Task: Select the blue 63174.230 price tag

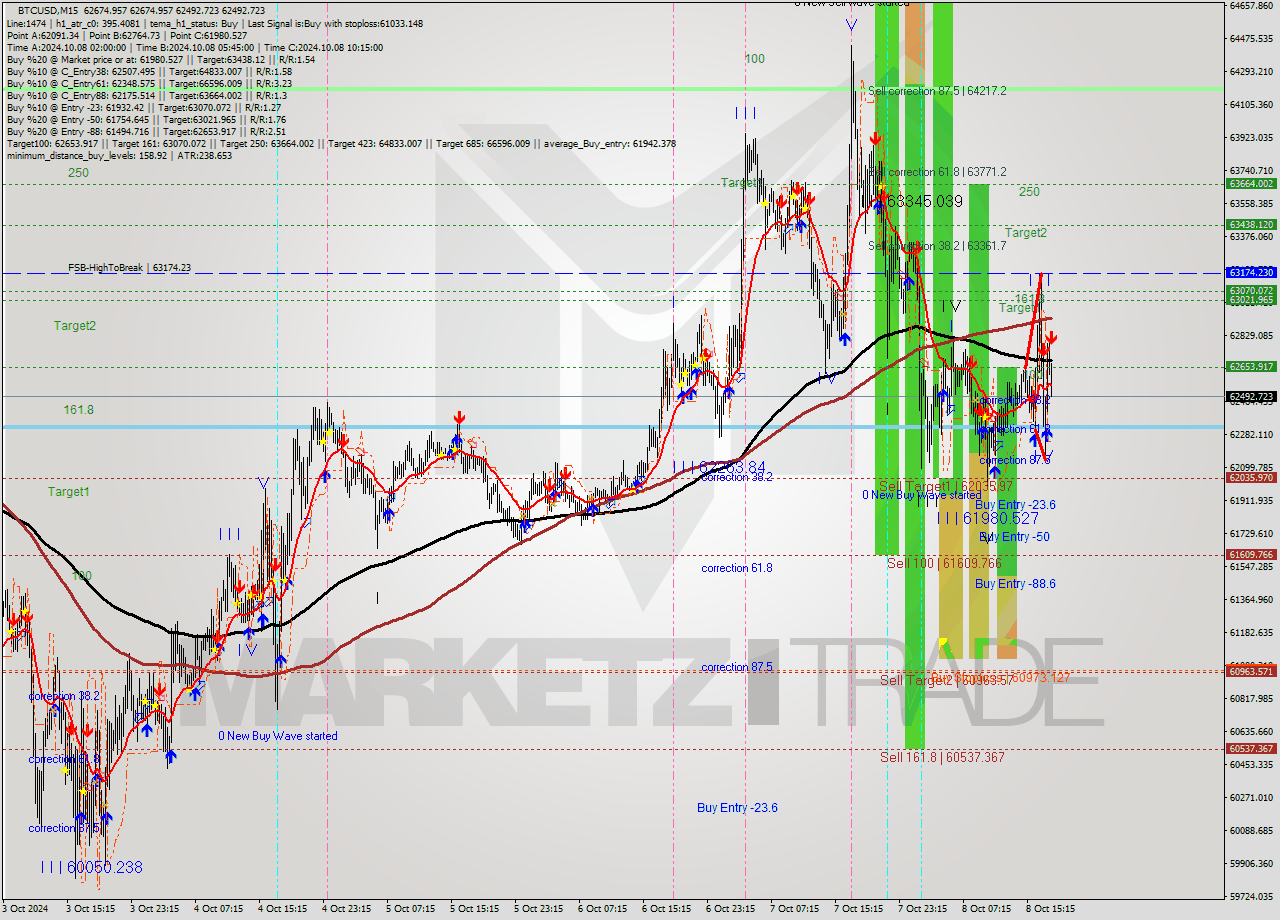Action: [x=1251, y=273]
